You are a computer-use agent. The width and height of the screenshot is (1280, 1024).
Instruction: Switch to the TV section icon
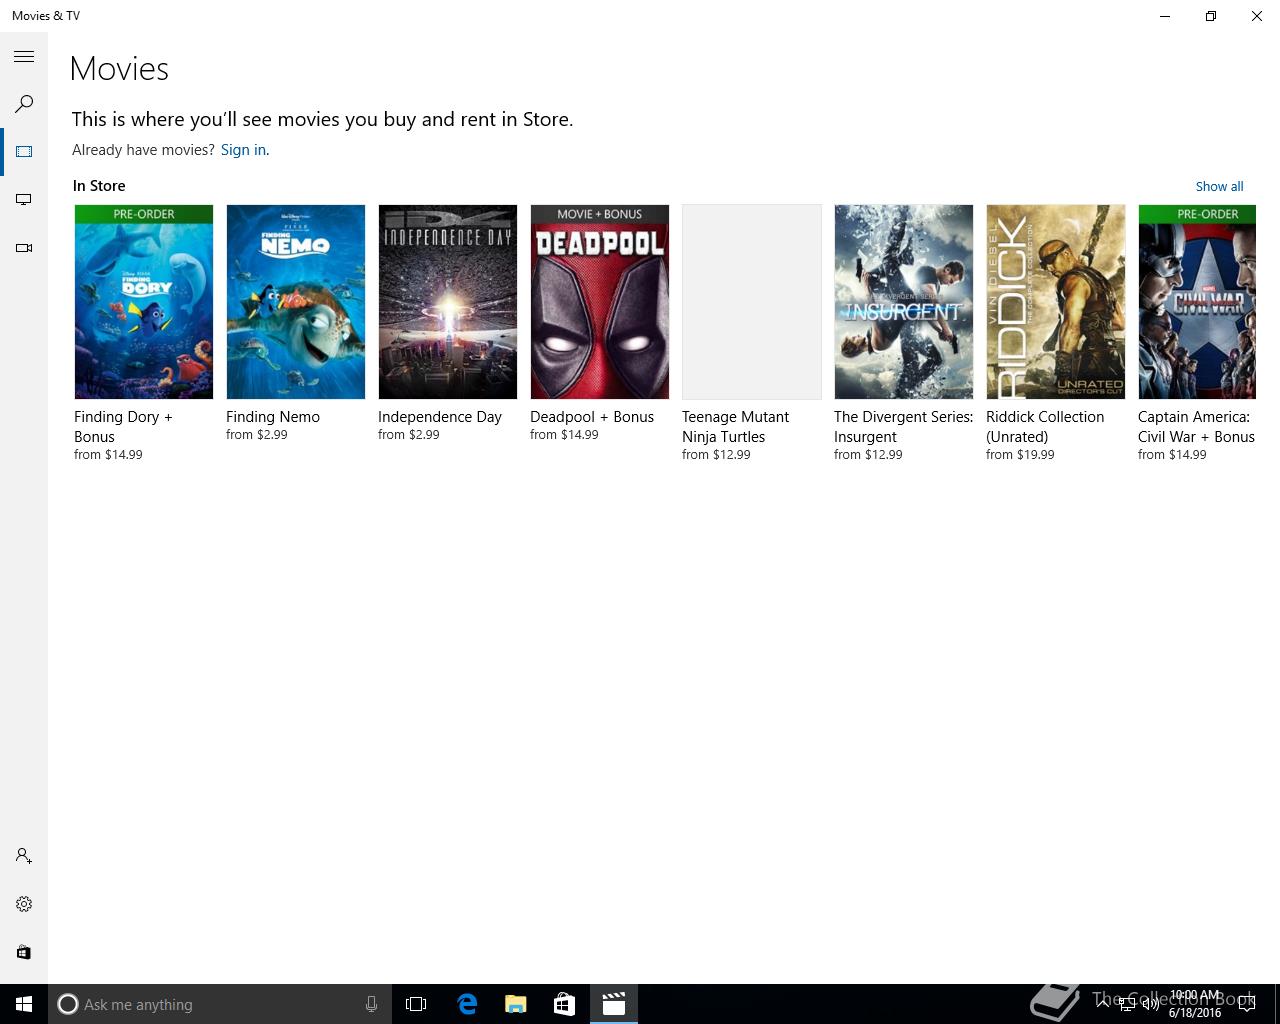pos(24,200)
